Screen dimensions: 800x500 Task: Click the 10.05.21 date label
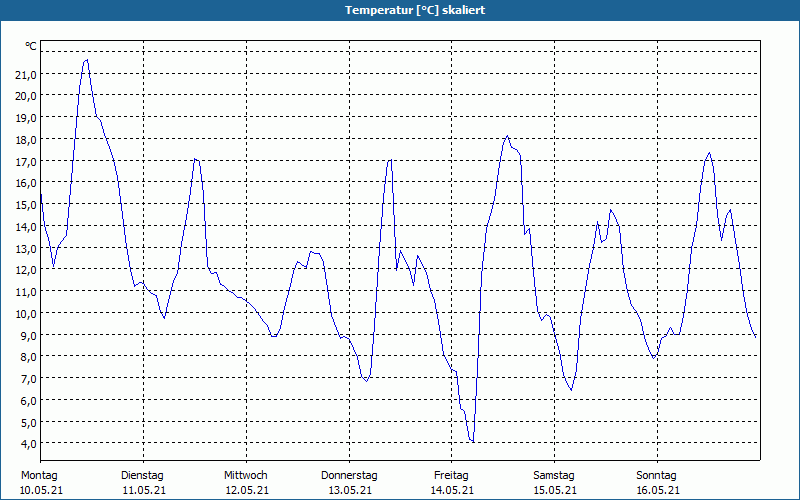click(41, 490)
